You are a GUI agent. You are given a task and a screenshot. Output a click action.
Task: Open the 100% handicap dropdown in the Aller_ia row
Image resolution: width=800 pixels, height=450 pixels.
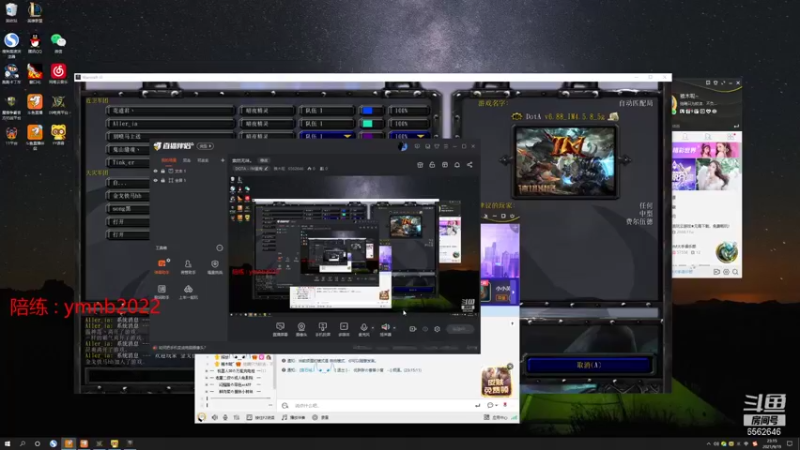(x=409, y=123)
